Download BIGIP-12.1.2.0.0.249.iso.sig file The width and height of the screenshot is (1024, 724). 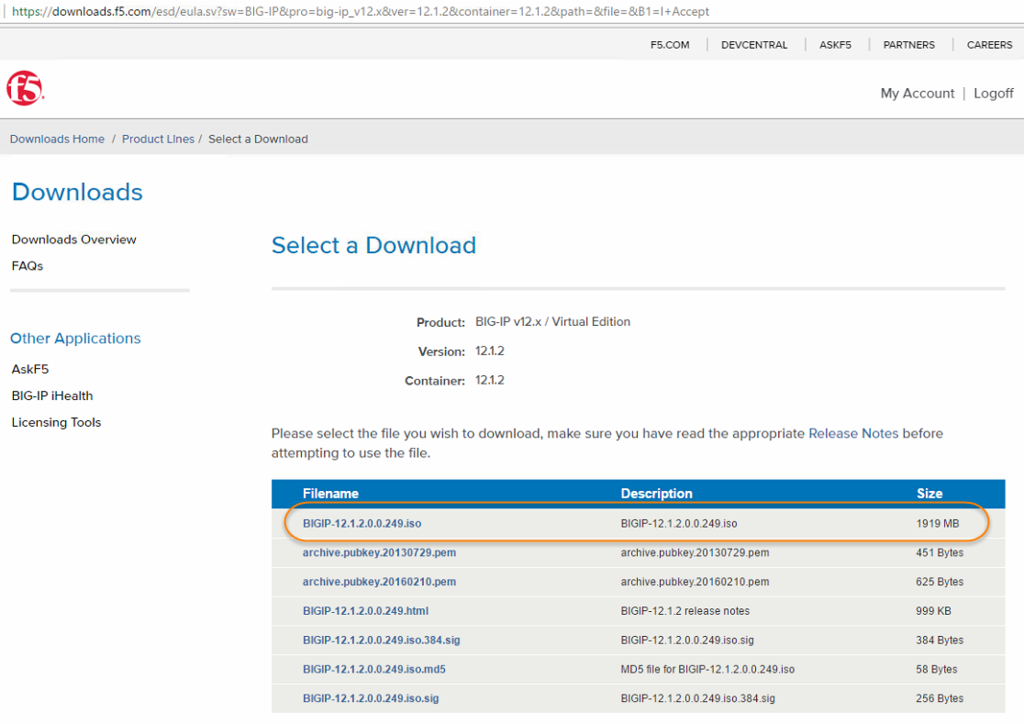pos(371,699)
